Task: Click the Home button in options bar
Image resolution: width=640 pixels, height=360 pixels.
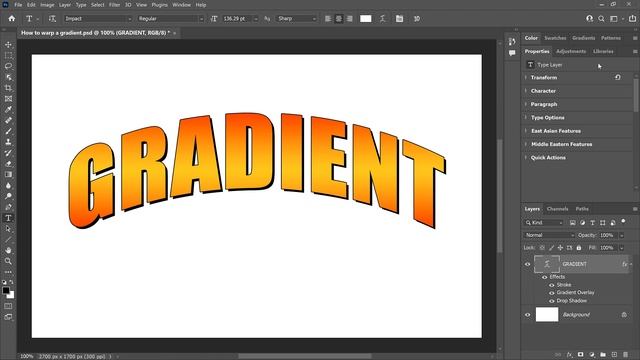Action: pyautogui.click(x=11, y=18)
